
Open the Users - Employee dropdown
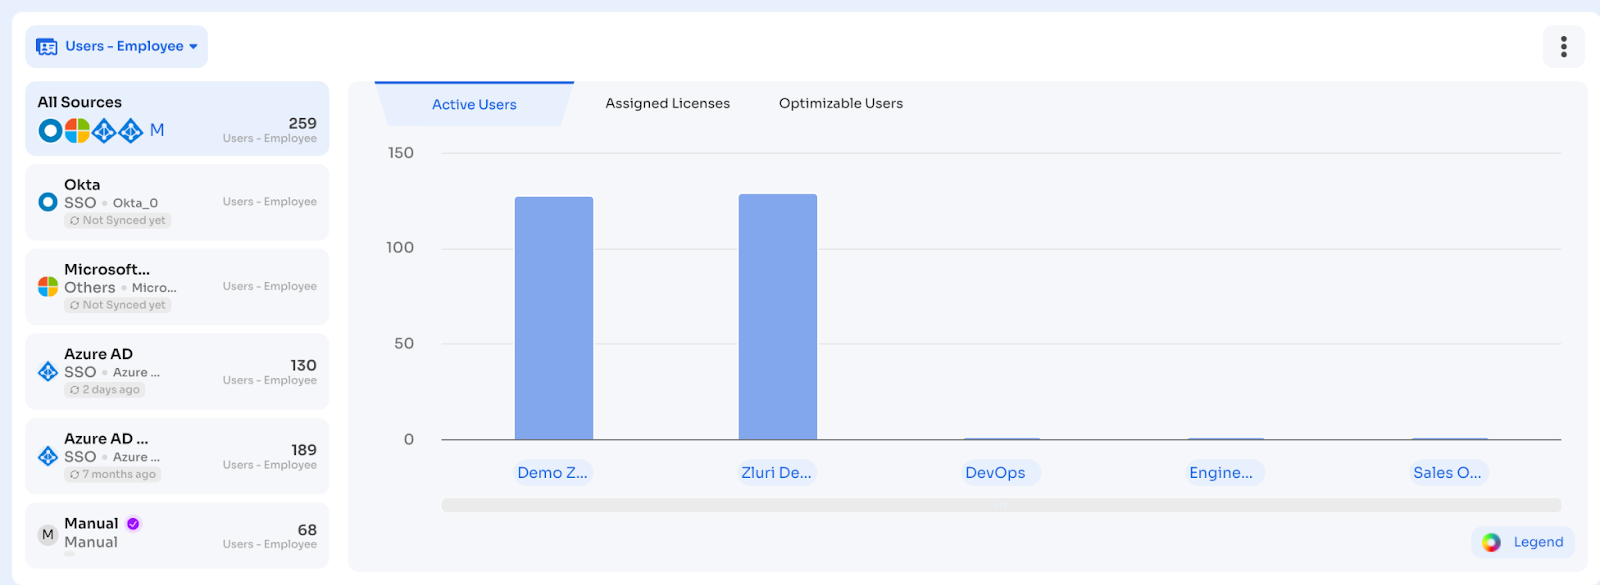[116, 47]
